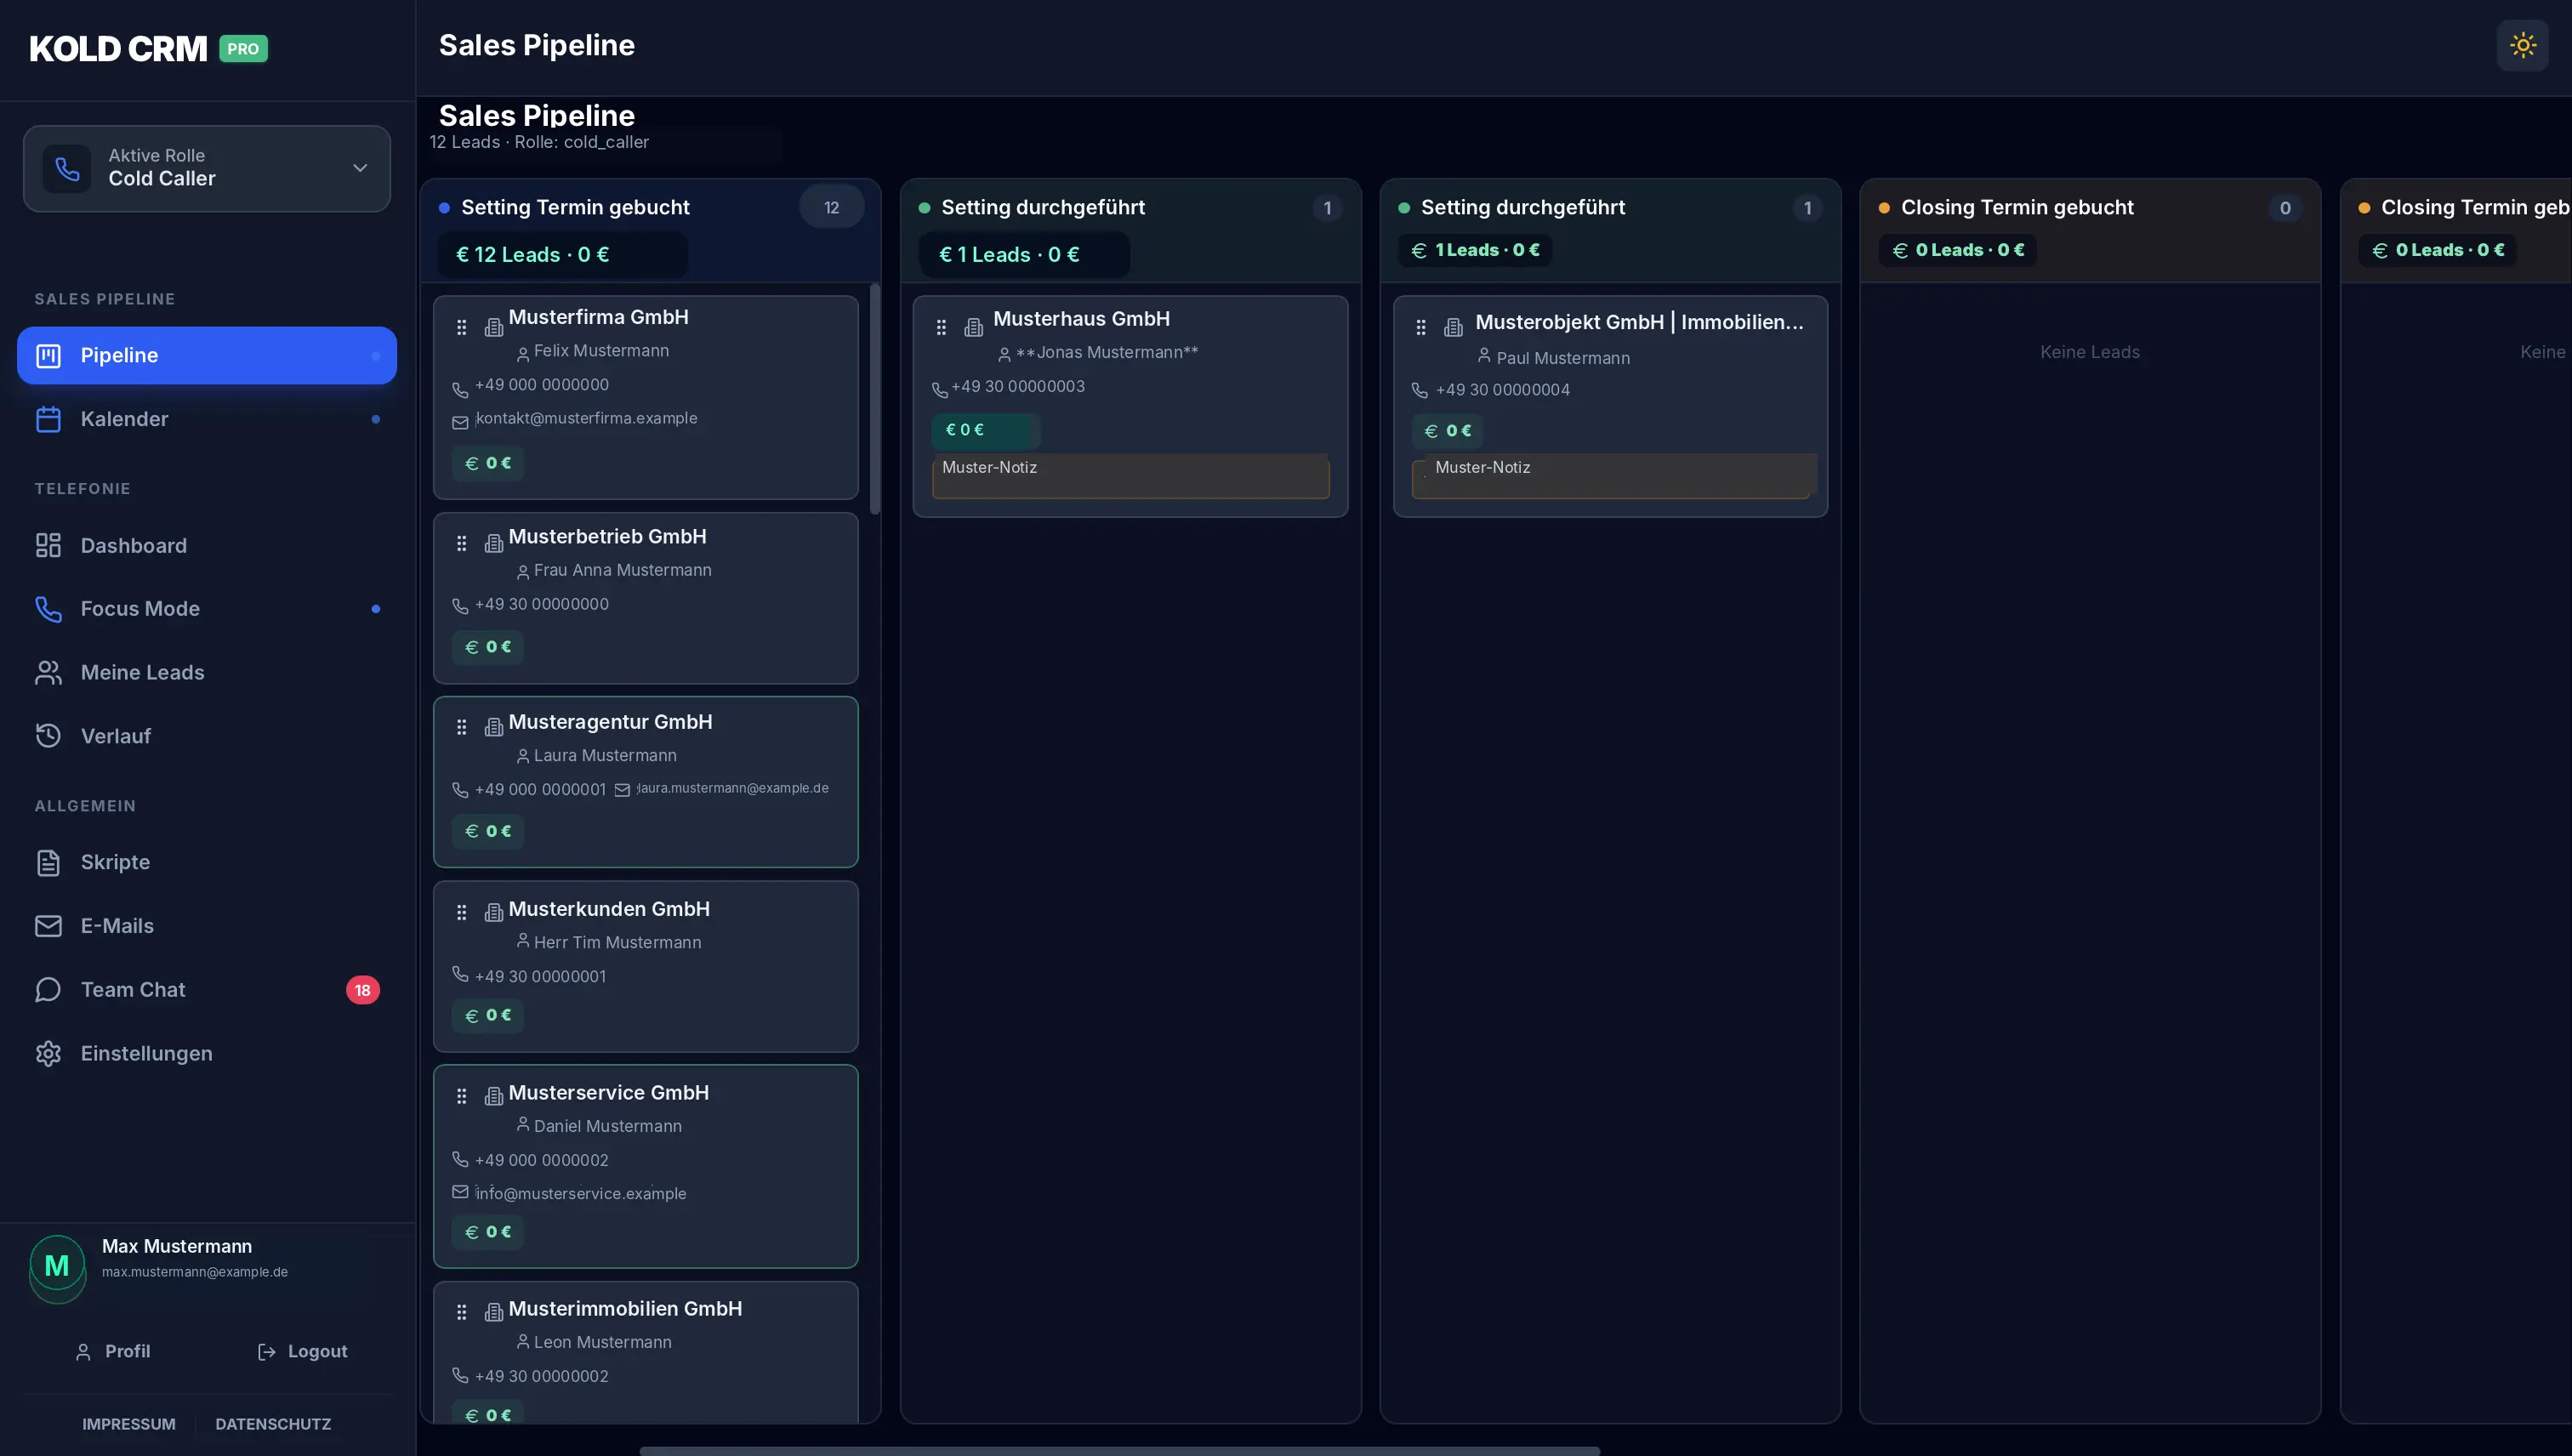Image resolution: width=2572 pixels, height=1456 pixels.
Task: Grab the drag handle on Musterbetrieb GmbH card
Action: pos(461,543)
